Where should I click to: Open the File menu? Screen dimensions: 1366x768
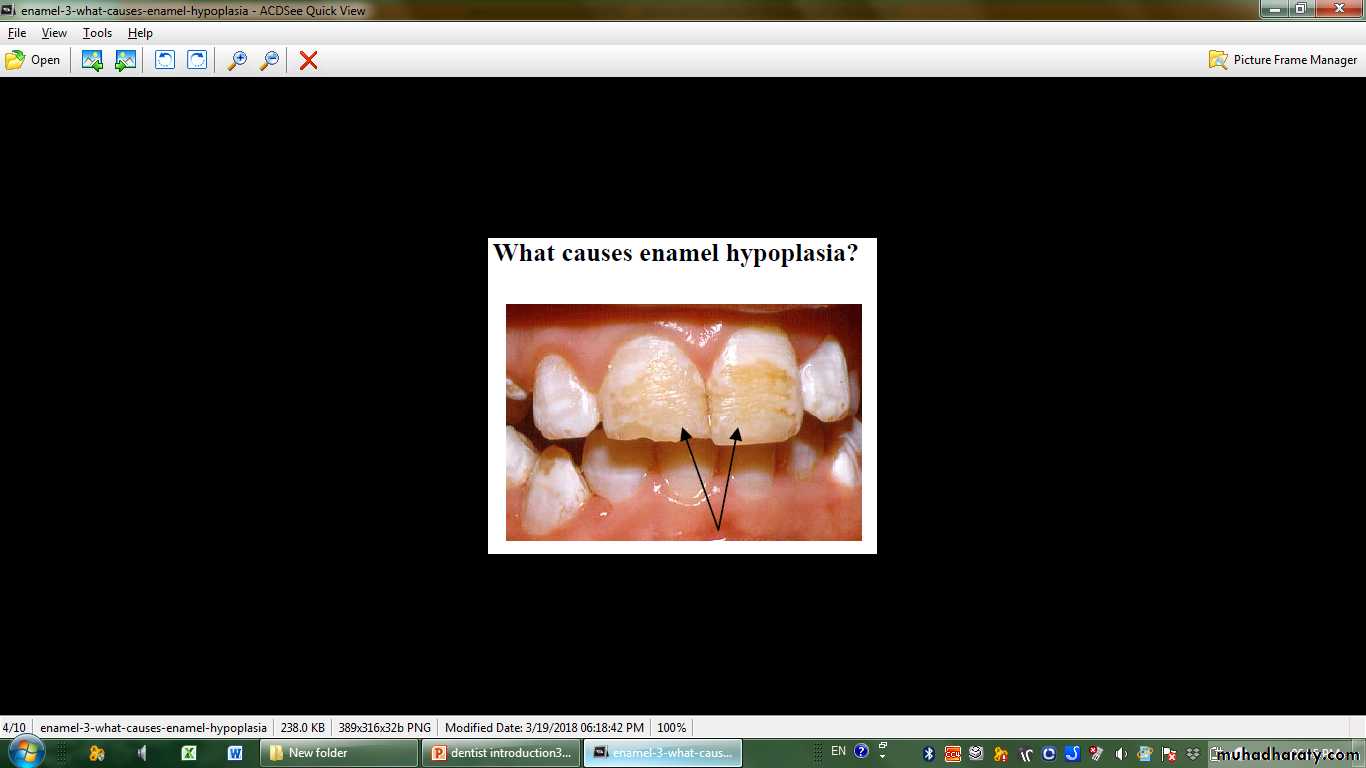tap(17, 33)
